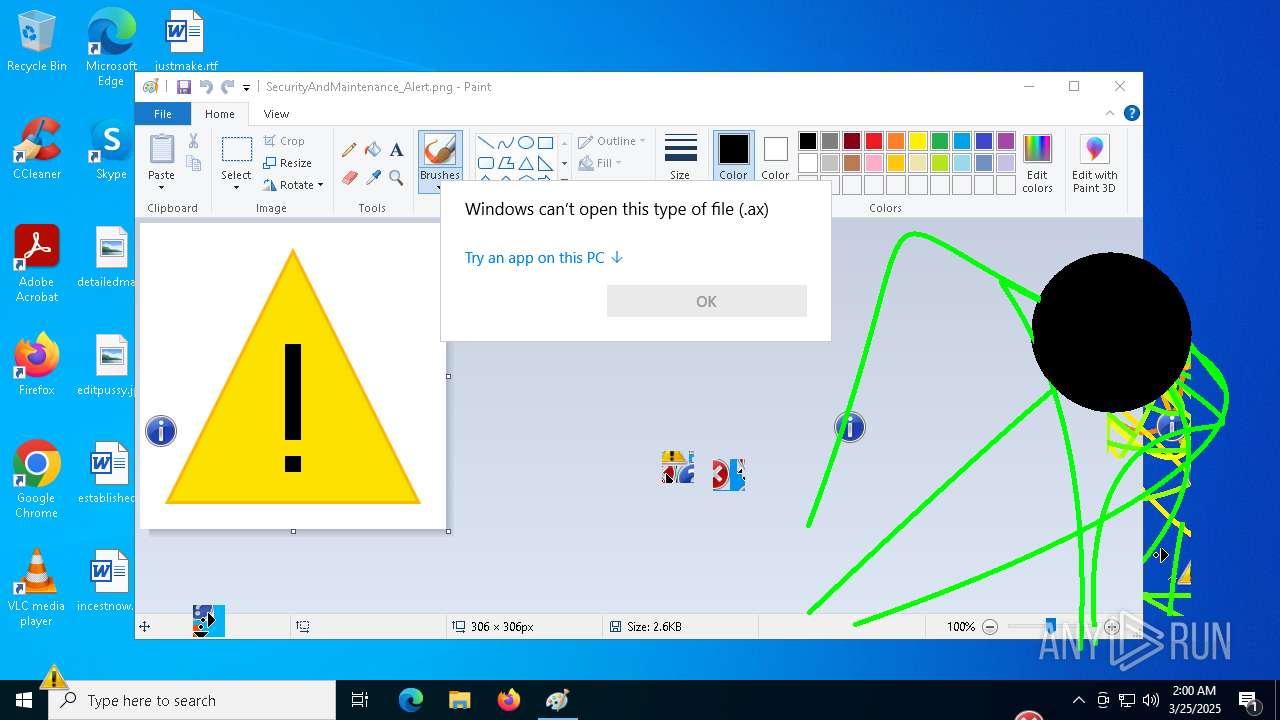Adjust the Paint zoom slider handle
This screenshot has height=720, width=1280.
pyautogui.click(x=1050, y=627)
